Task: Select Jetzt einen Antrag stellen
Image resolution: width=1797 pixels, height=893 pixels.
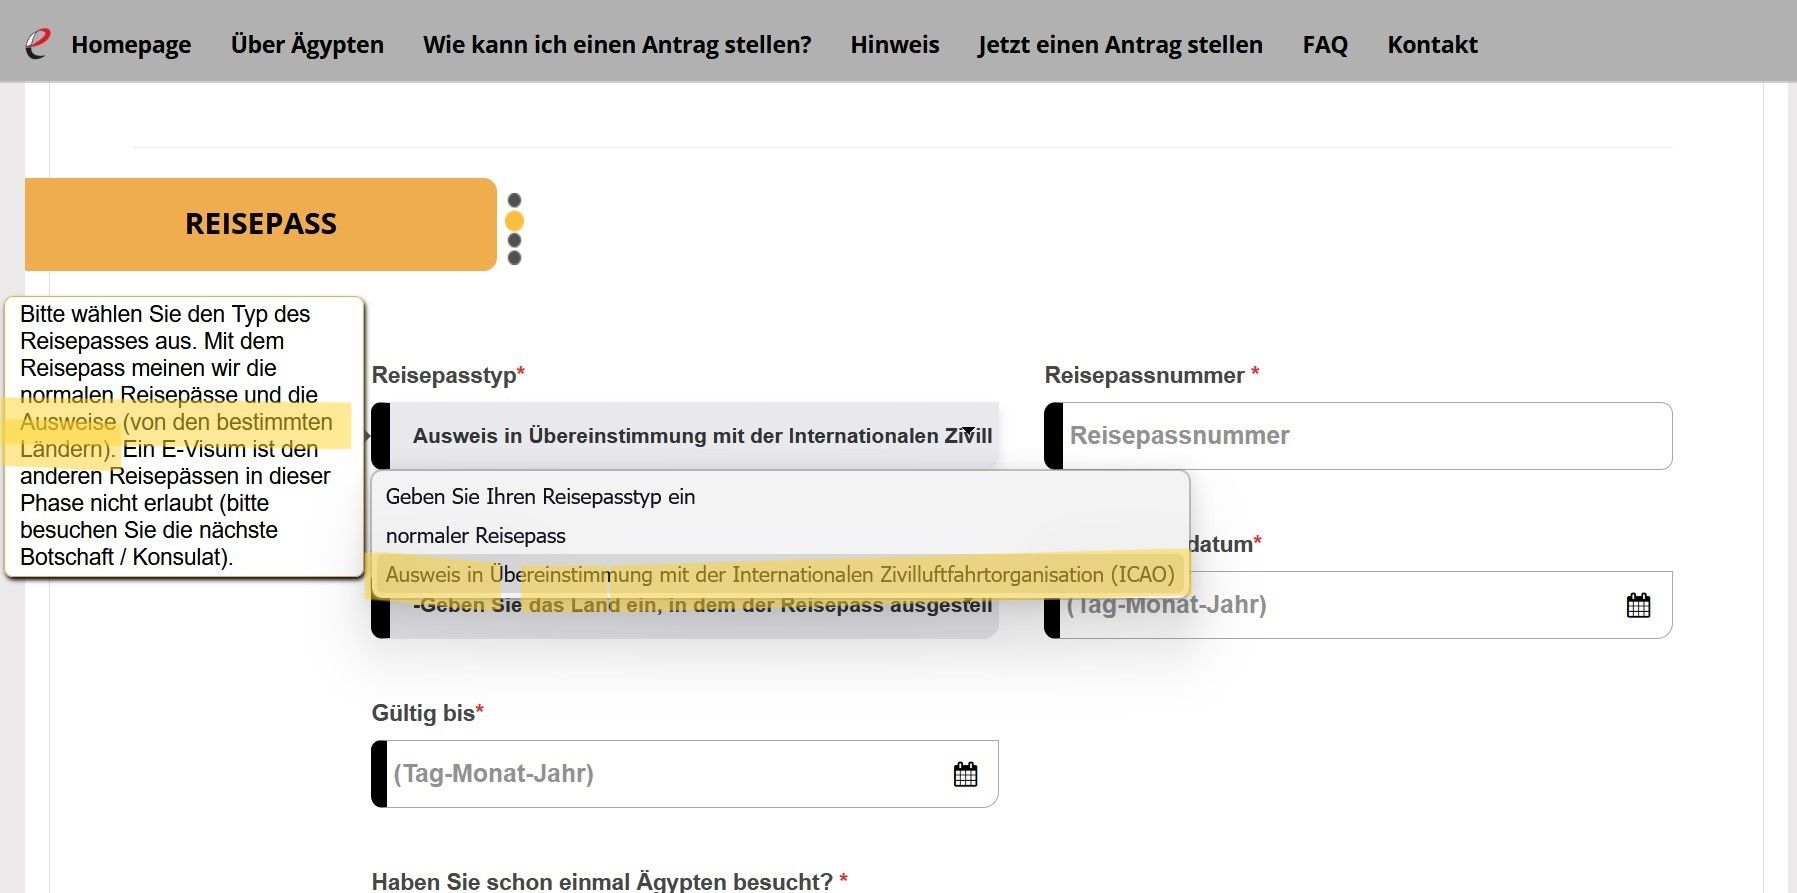Action: pyautogui.click(x=1120, y=44)
